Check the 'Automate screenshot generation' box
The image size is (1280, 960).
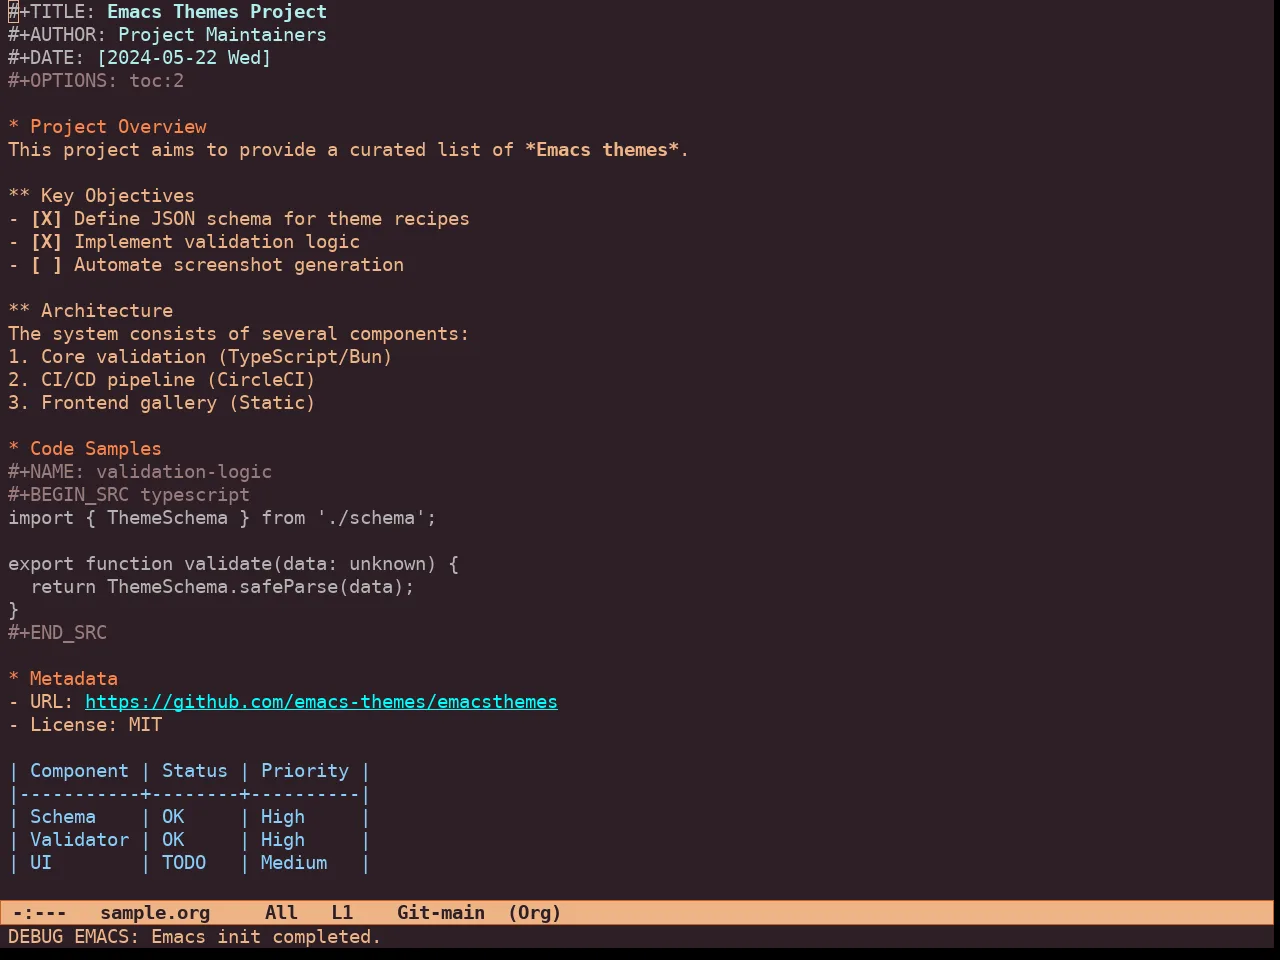click(46, 265)
